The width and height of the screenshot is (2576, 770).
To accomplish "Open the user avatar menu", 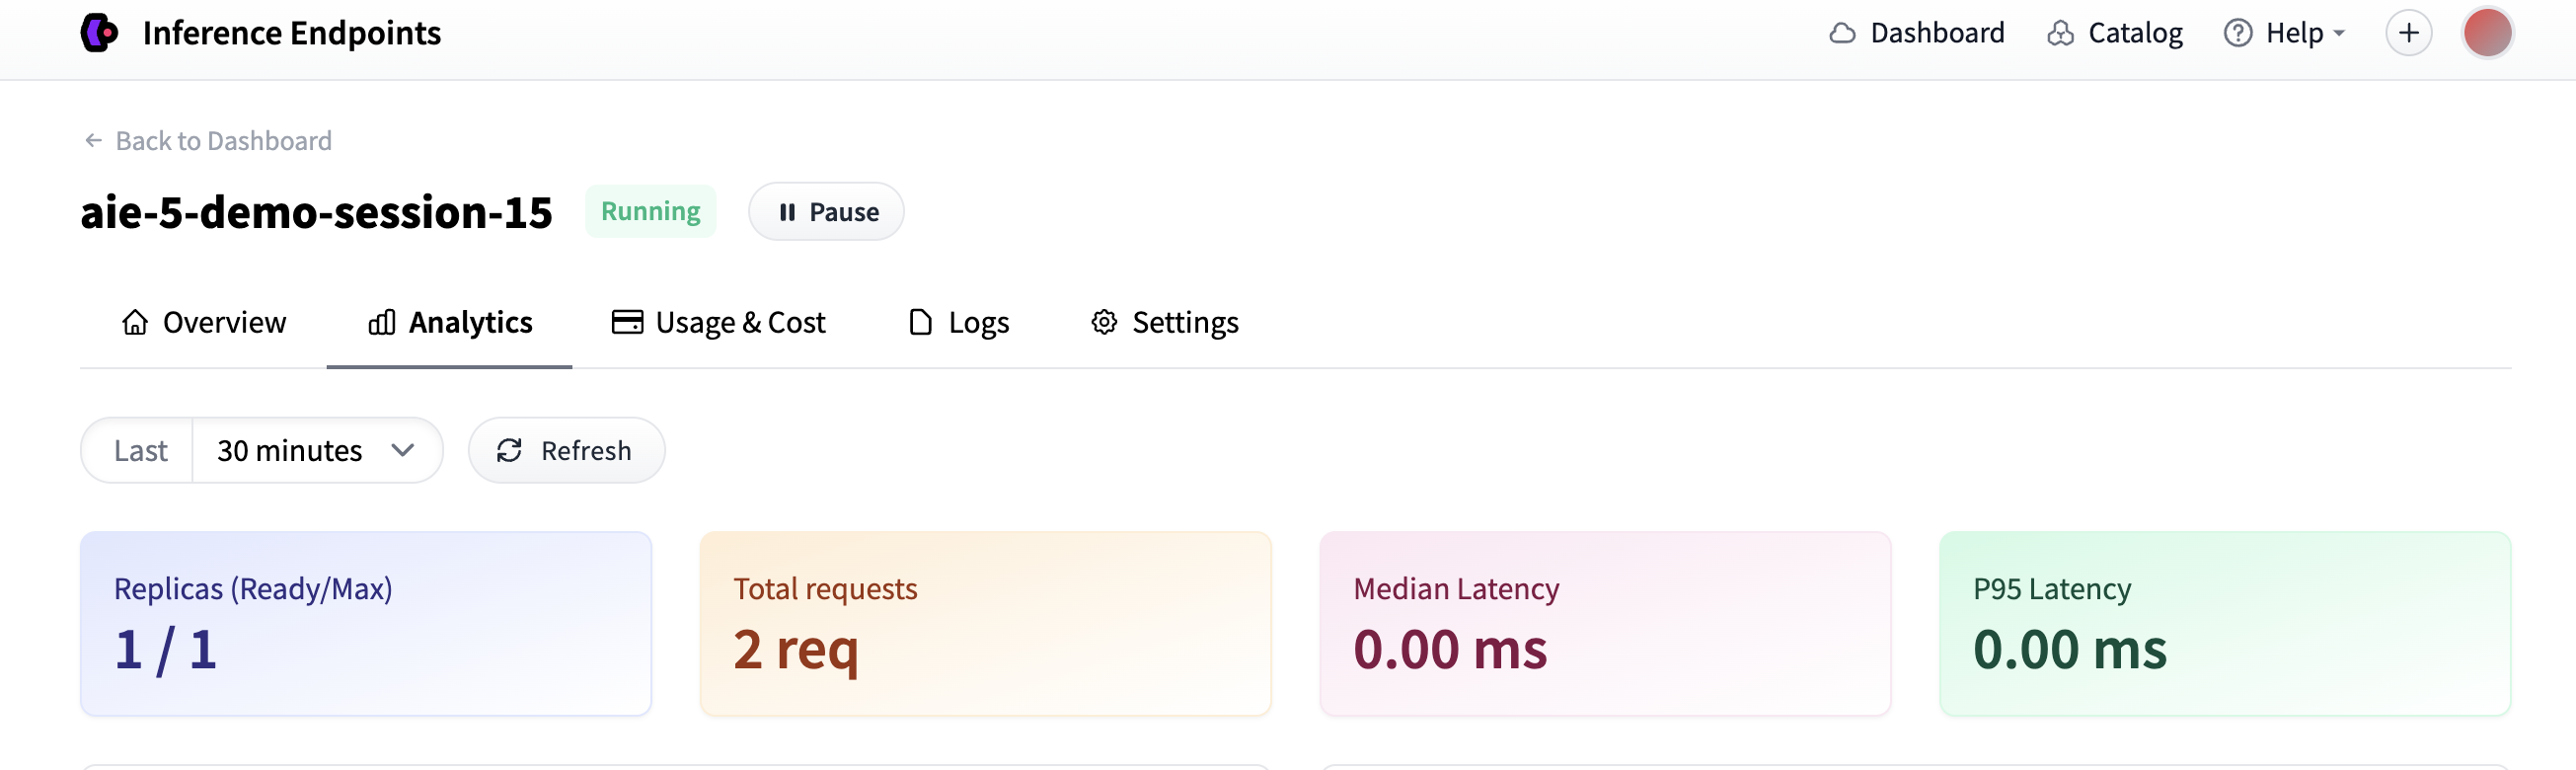I will pos(2487,33).
